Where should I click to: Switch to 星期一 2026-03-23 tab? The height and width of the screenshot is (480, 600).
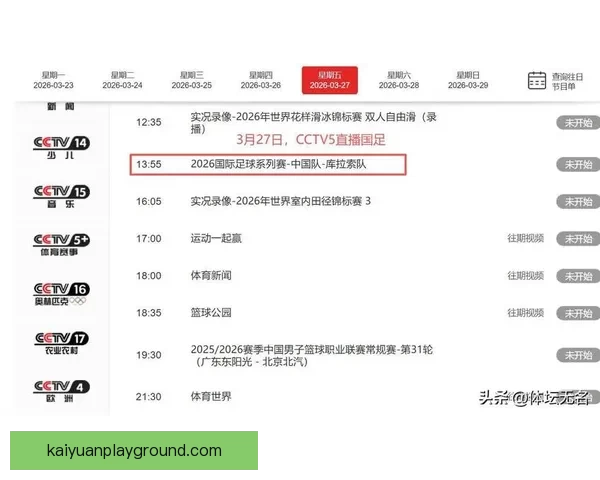53,80
